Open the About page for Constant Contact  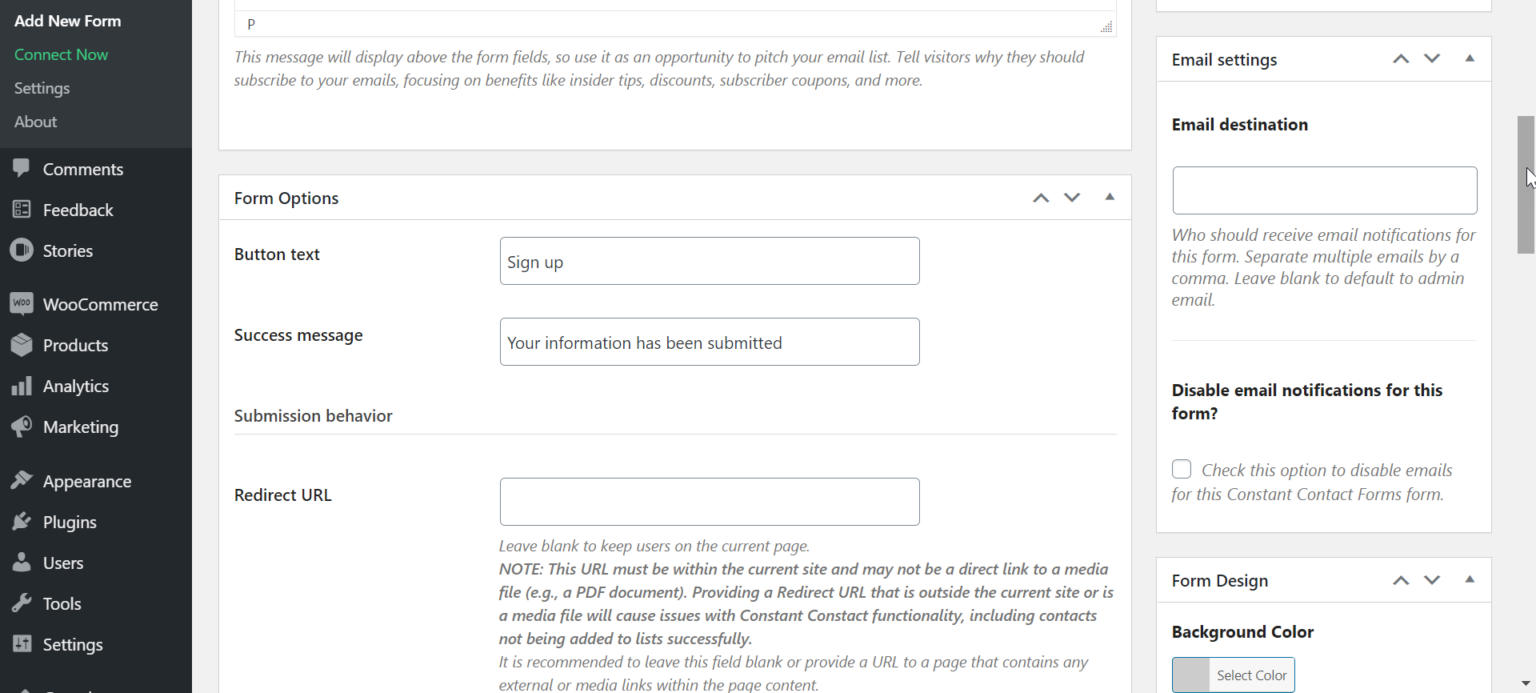pyautogui.click(x=35, y=121)
